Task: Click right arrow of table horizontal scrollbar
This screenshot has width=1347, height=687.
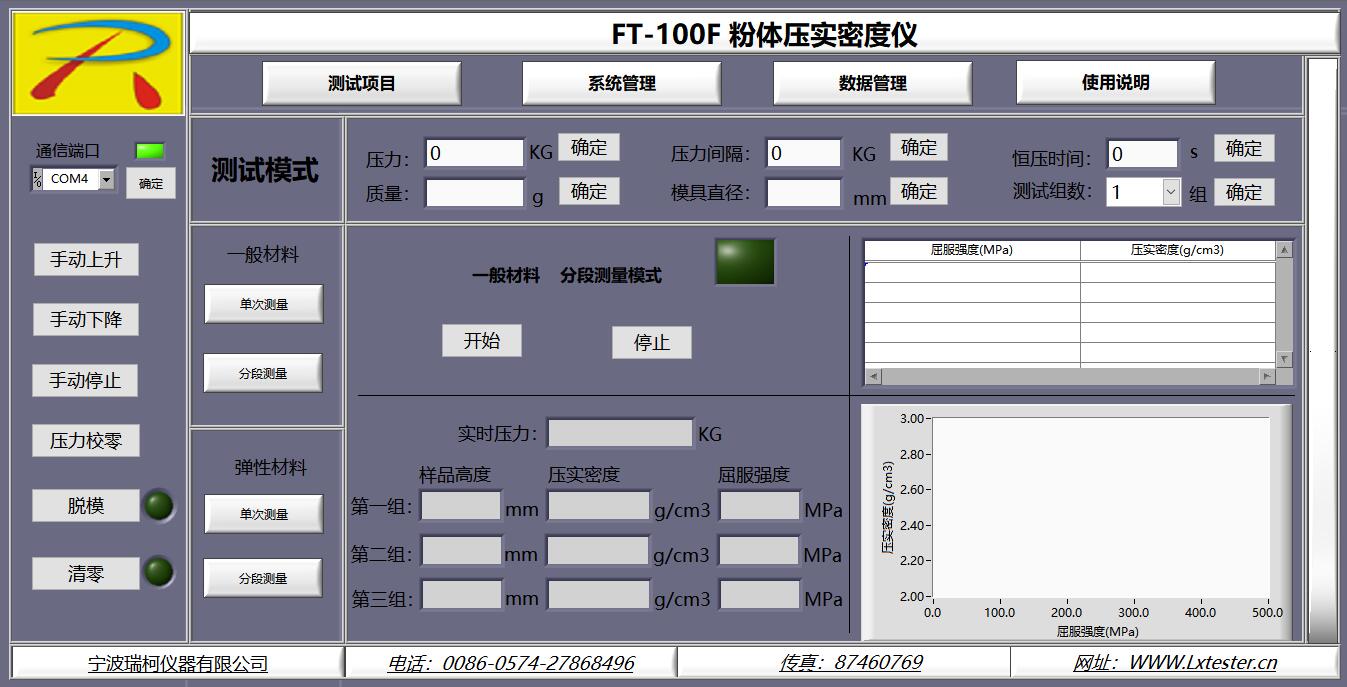Action: coord(1266,377)
